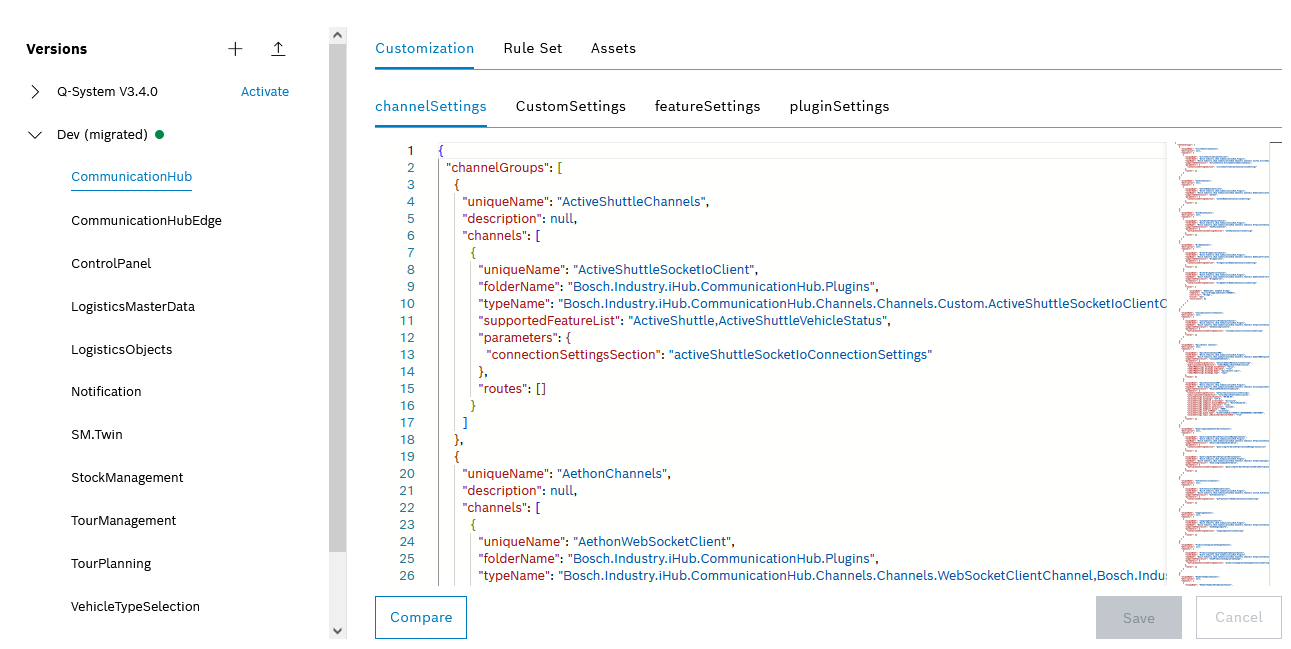The image size is (1291, 649).
Task: Open StockManagement module
Action: 127,478
